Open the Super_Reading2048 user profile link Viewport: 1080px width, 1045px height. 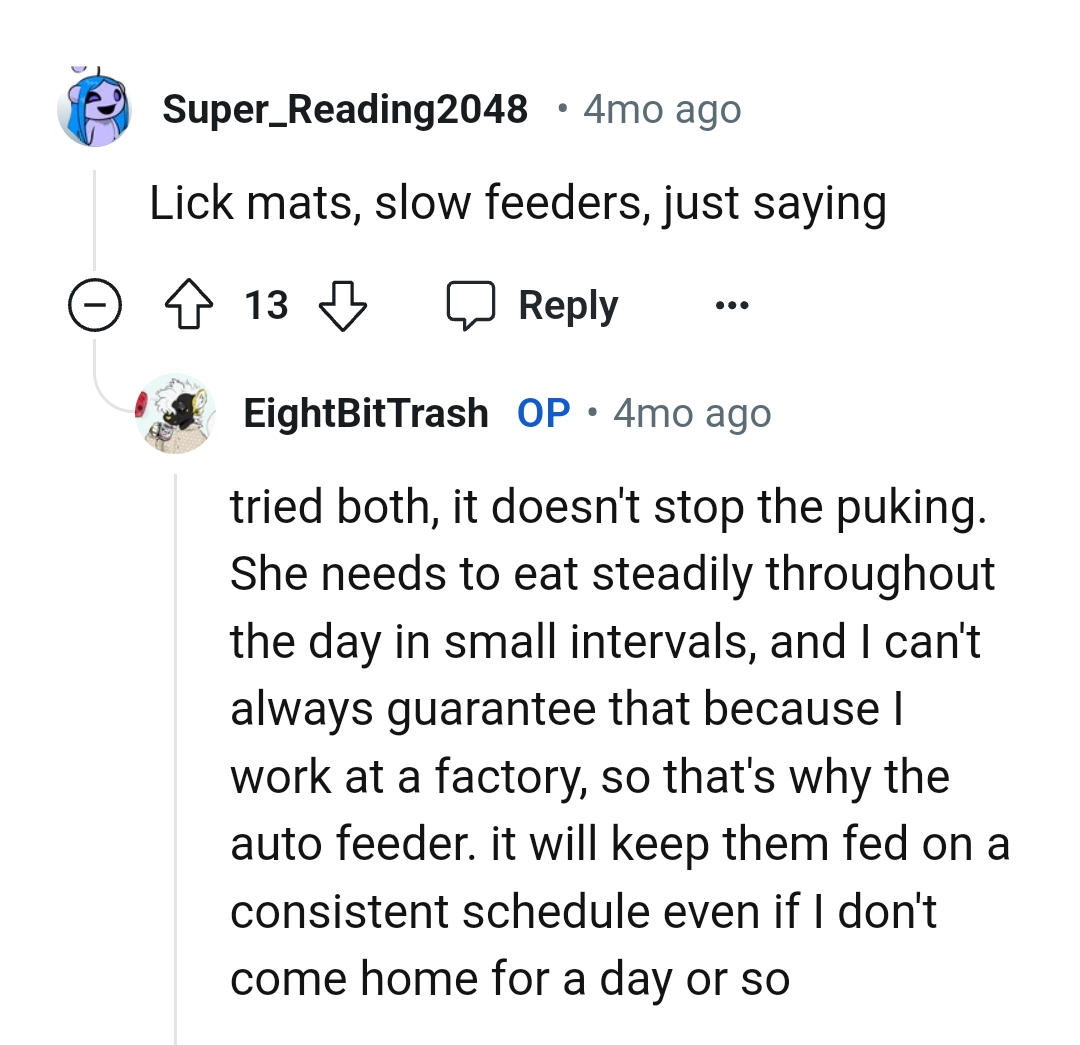[x=345, y=108]
